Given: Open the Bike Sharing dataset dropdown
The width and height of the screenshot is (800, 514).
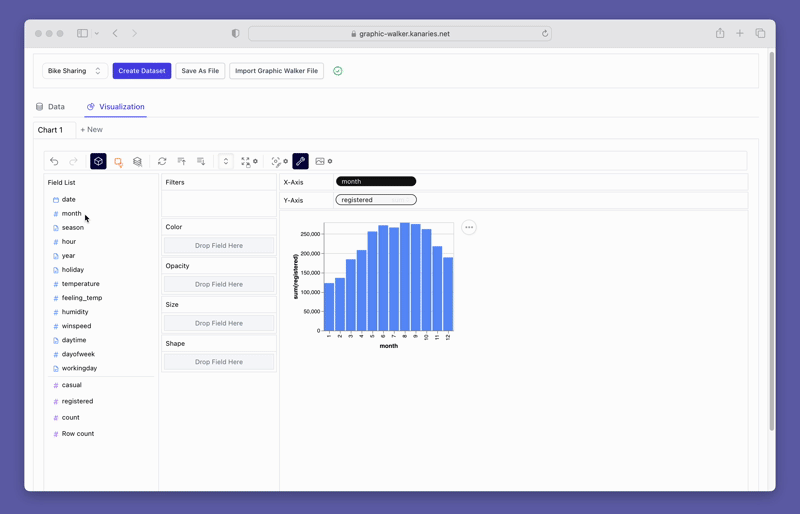Looking at the screenshot, I should coord(75,71).
